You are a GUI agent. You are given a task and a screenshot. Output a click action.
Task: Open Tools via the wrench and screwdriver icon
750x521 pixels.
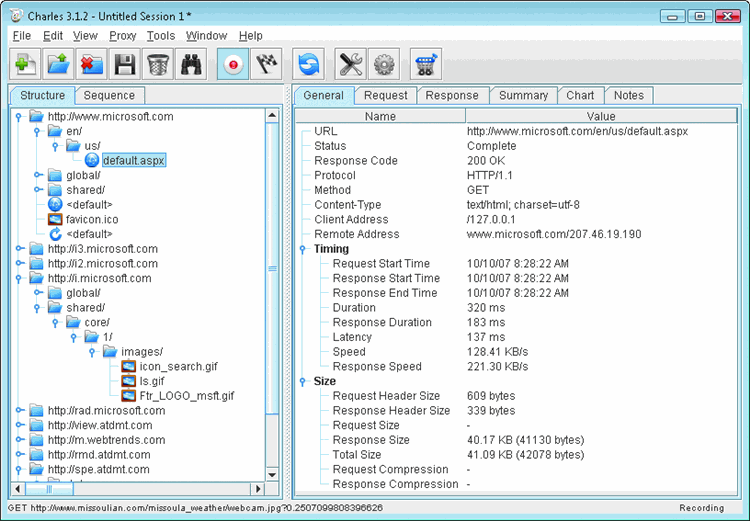point(351,64)
